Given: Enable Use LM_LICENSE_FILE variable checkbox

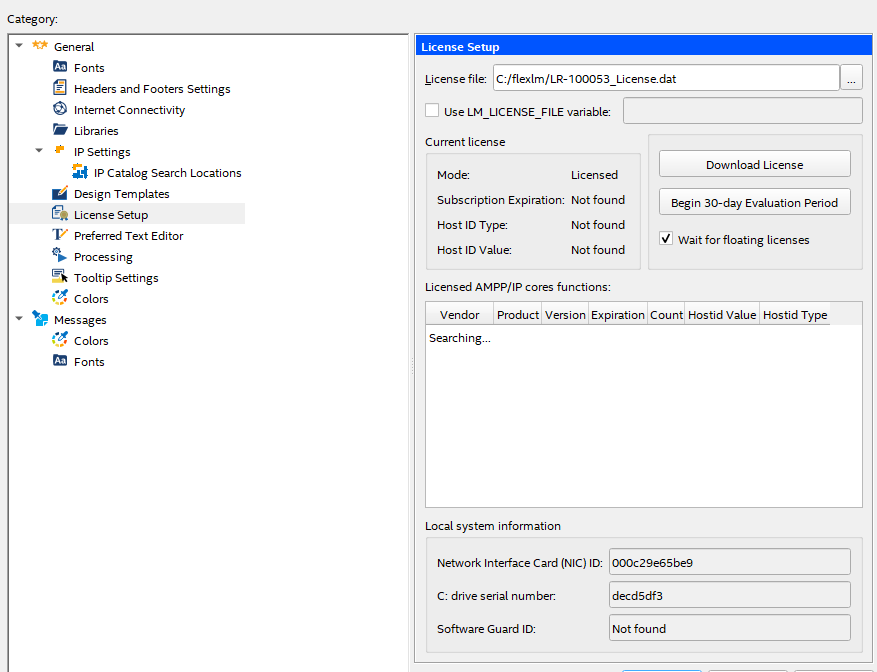Looking at the screenshot, I should pos(432,111).
